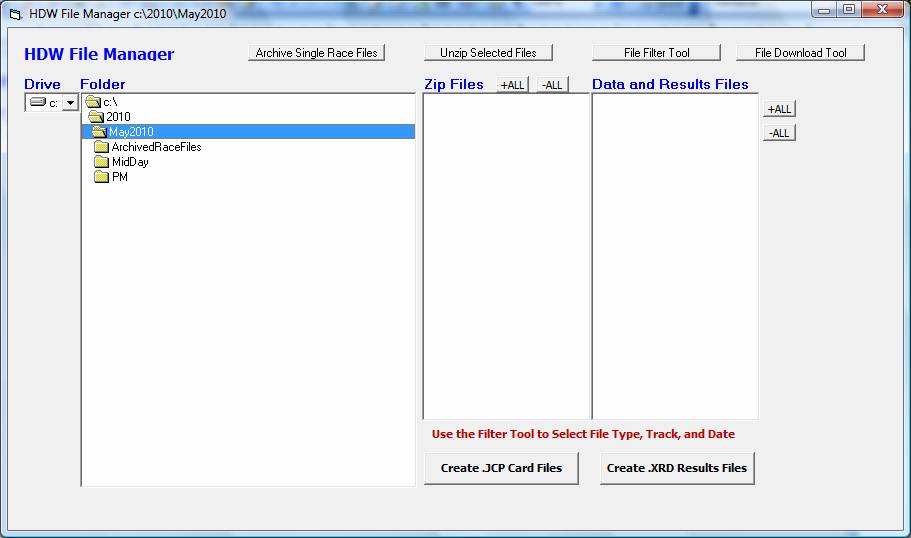This screenshot has width=911, height=538.
Task: Click Unzip Selected Files button
Action: (488, 53)
